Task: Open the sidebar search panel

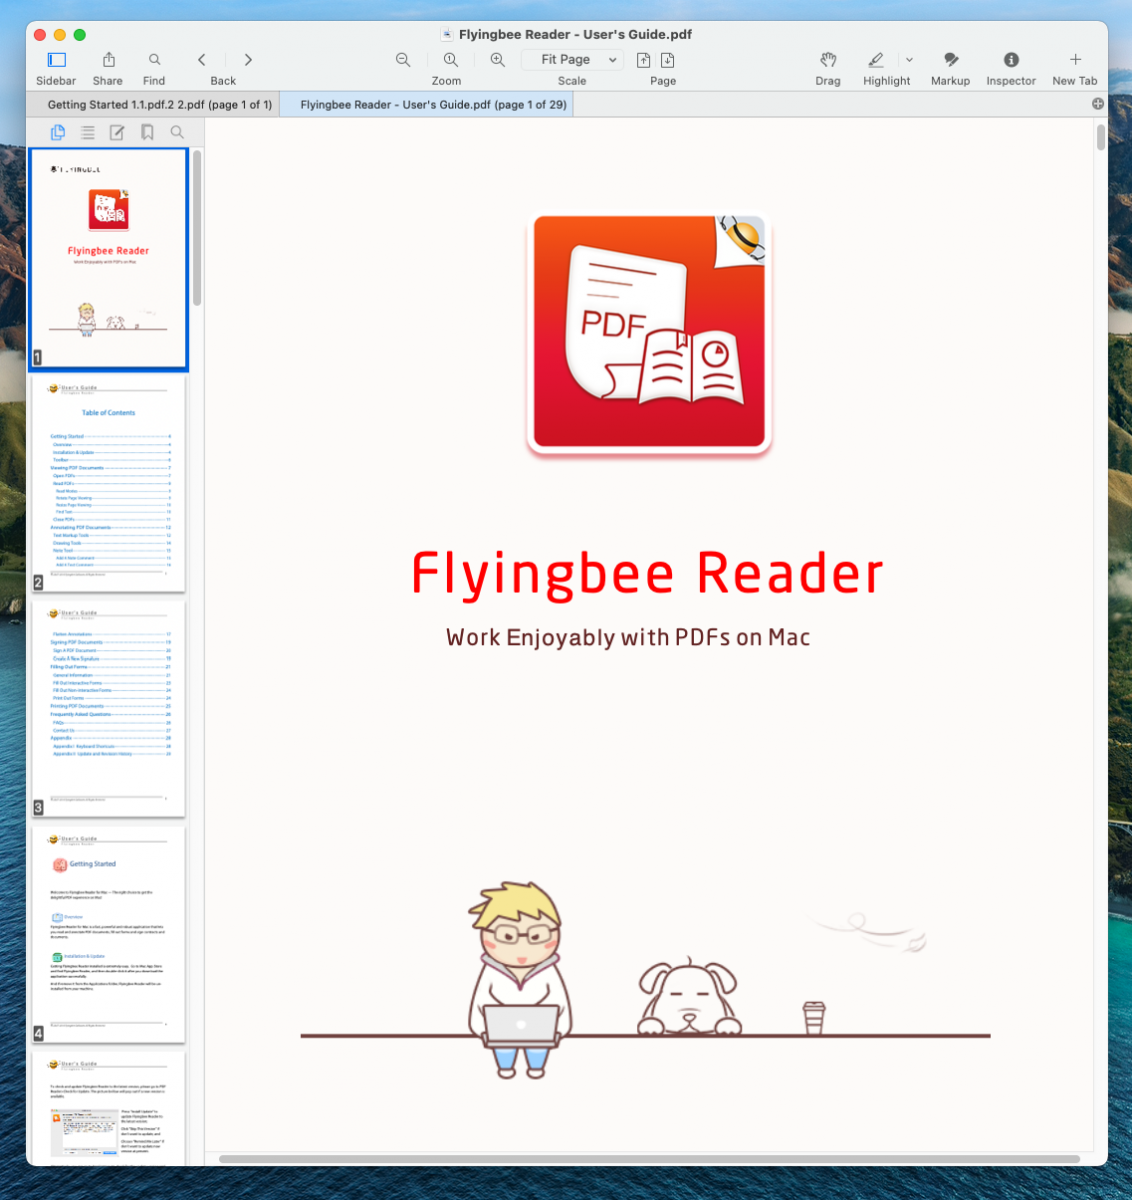Action: point(177,132)
